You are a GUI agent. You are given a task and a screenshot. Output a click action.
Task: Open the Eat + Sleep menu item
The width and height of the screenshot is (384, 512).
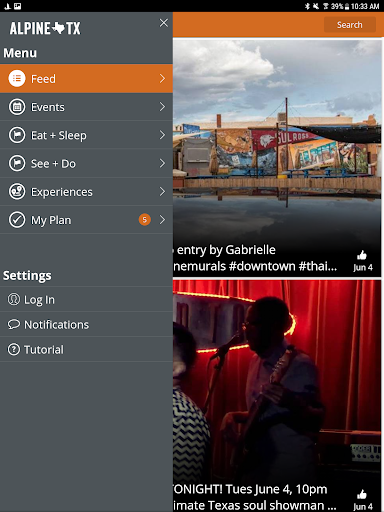point(86,135)
